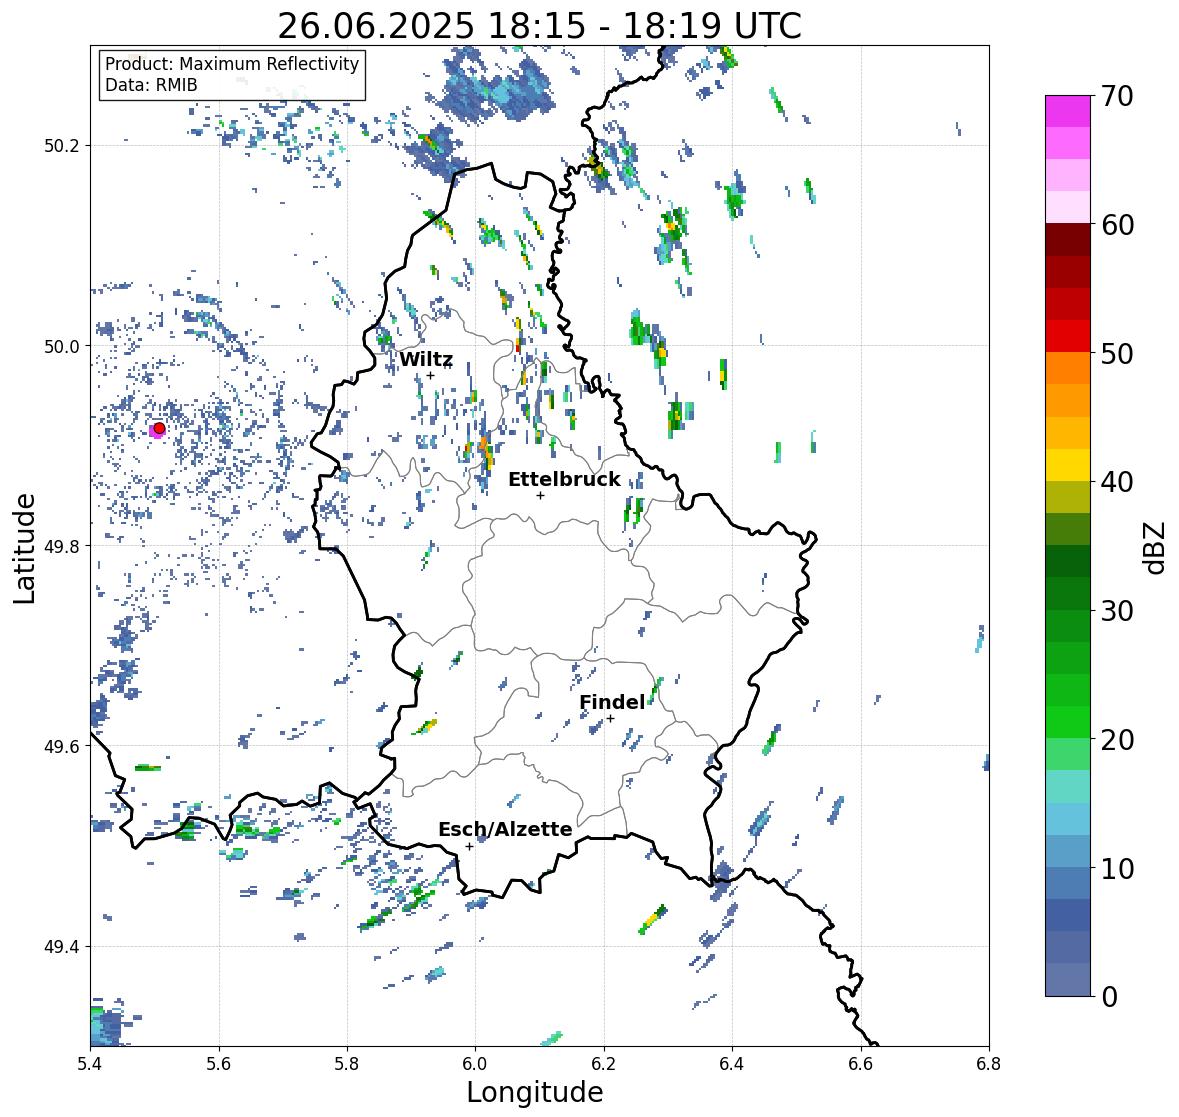Click the colorbar tick label 60
This screenshot has width=1179, height=1117.
(x=1117, y=225)
